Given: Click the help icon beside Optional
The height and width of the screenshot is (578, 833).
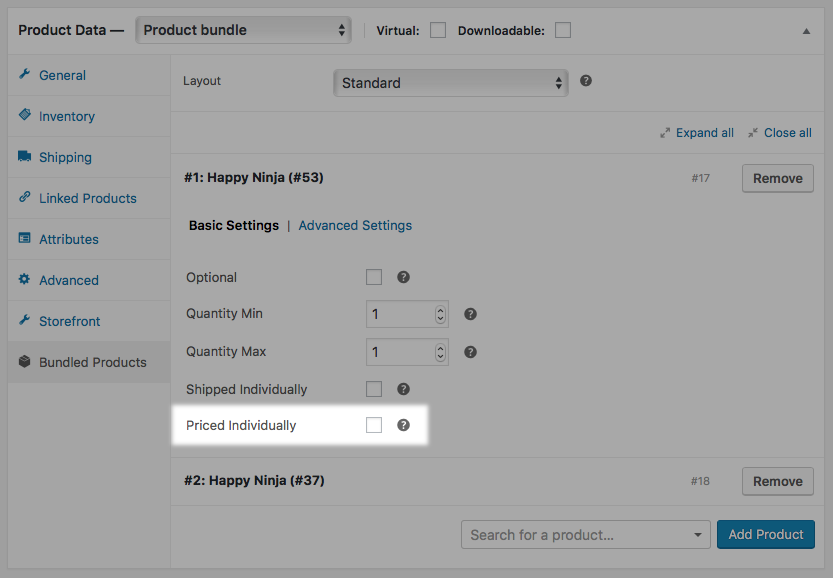Looking at the screenshot, I should pyautogui.click(x=404, y=277).
